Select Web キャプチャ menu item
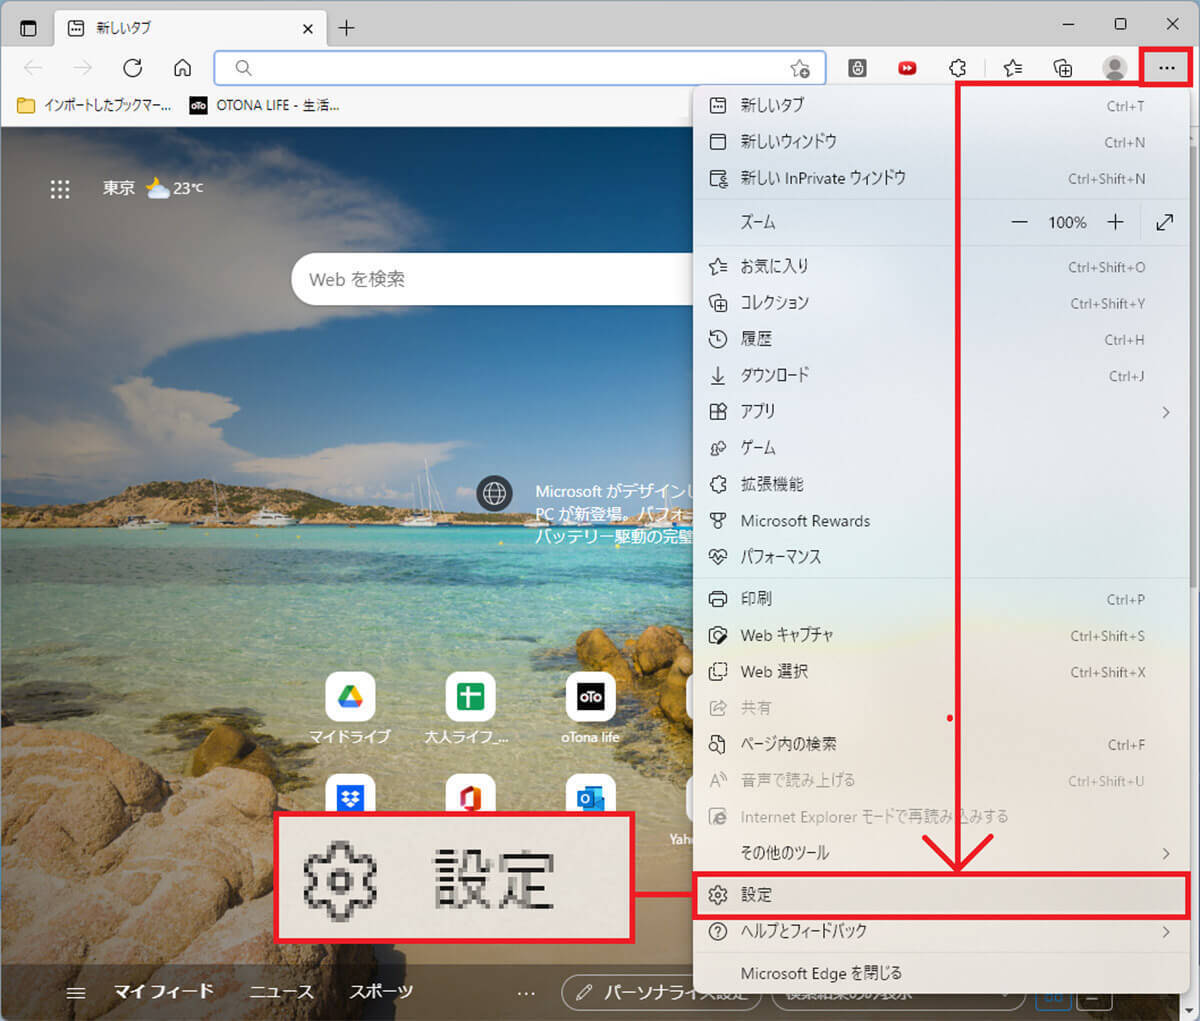The image size is (1200, 1021). [941, 636]
